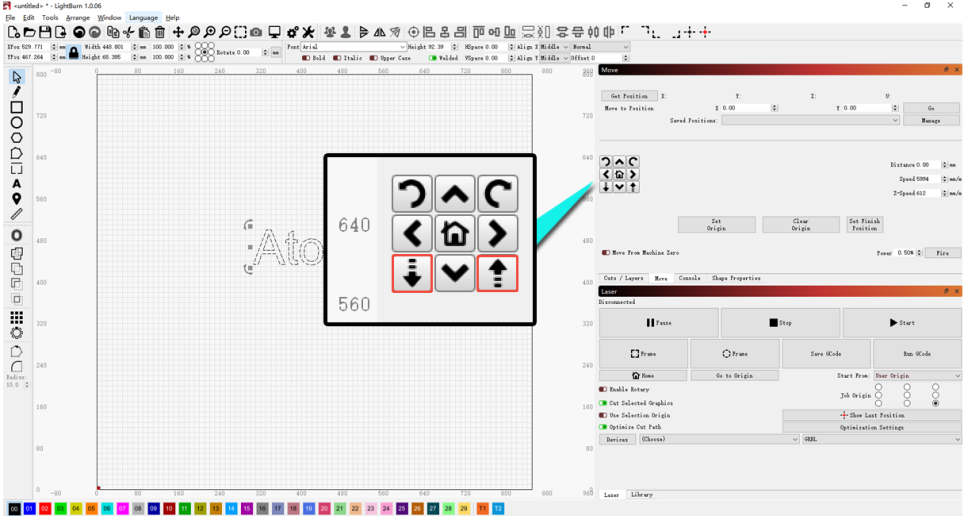Open Saved Positions dropdown
This screenshot has height=516, width=964.
[810, 121]
